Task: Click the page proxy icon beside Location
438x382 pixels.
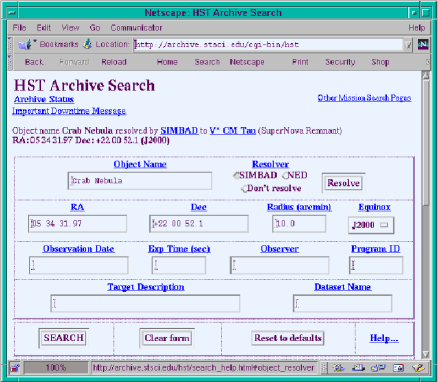Action: [x=88, y=44]
